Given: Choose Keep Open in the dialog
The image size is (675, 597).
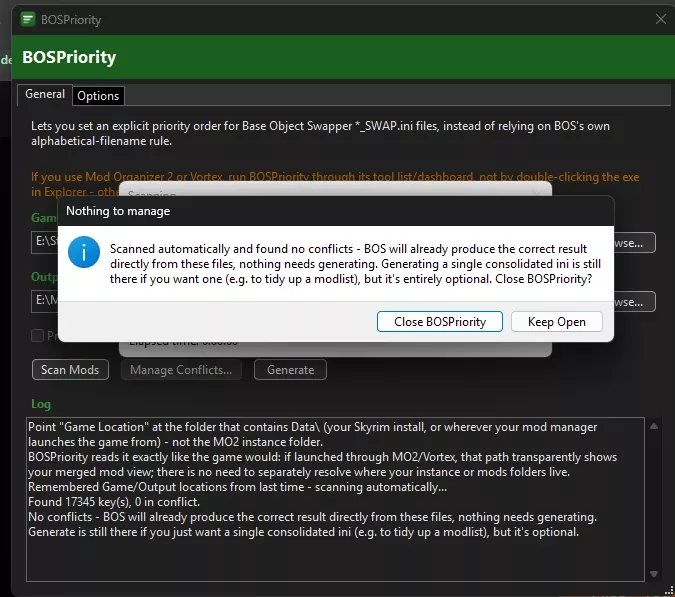Looking at the screenshot, I should click(x=556, y=322).
